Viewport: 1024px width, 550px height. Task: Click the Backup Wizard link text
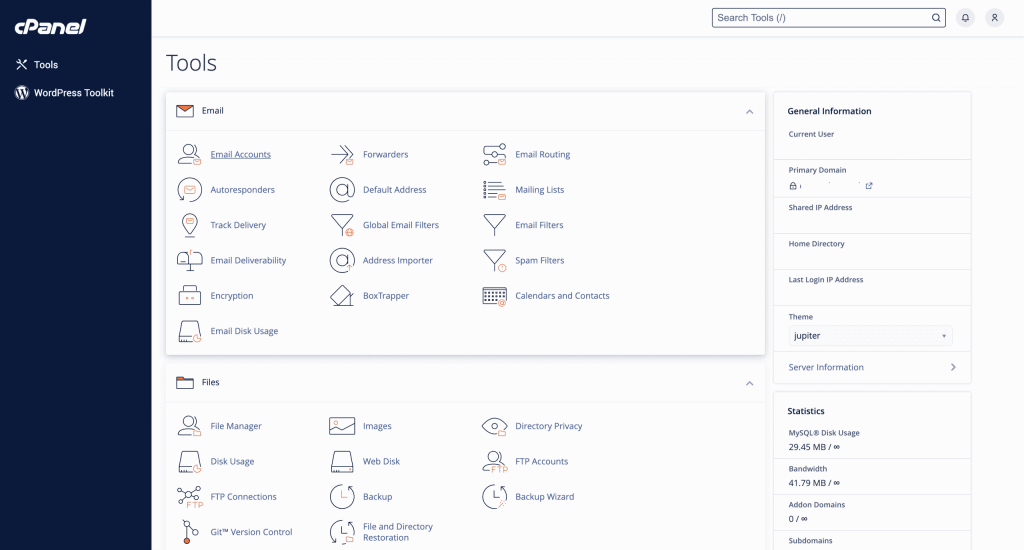pos(545,496)
